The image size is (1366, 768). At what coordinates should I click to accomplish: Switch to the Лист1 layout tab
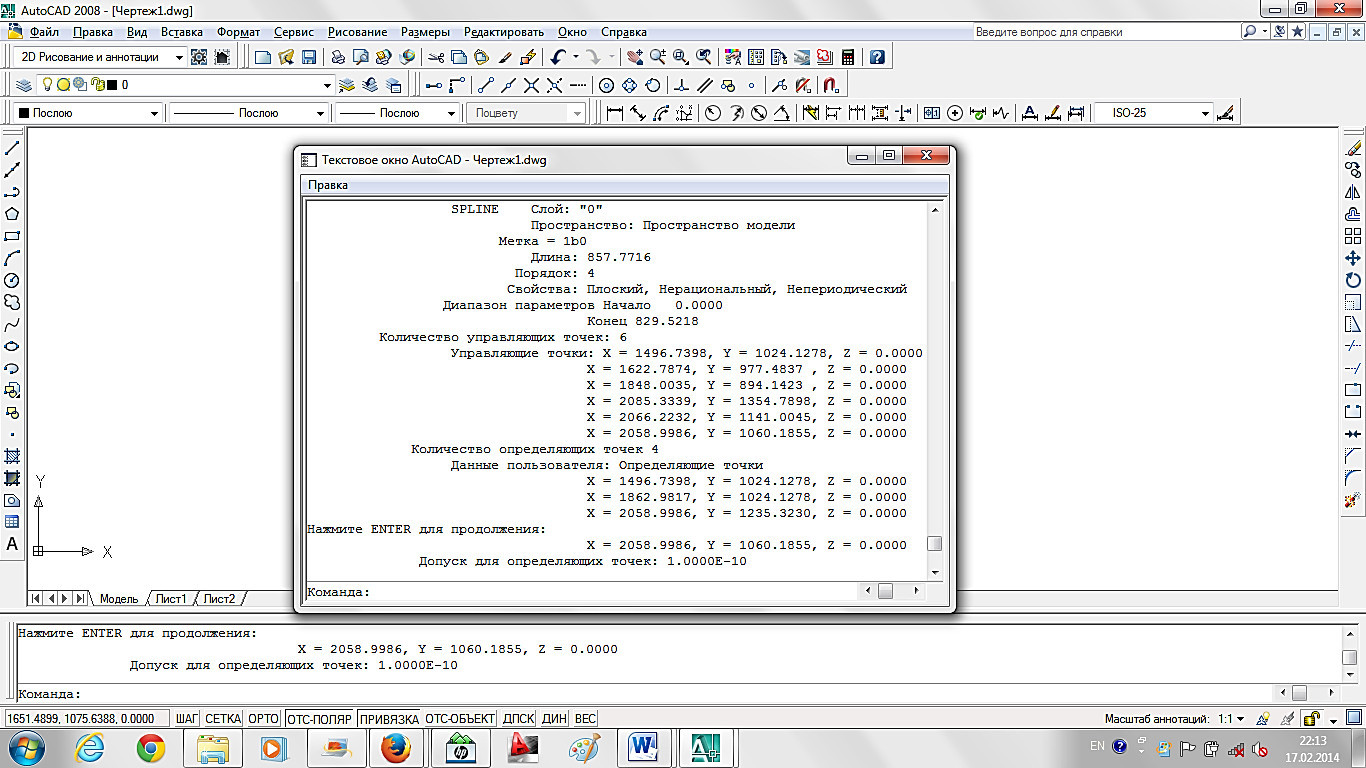point(170,599)
